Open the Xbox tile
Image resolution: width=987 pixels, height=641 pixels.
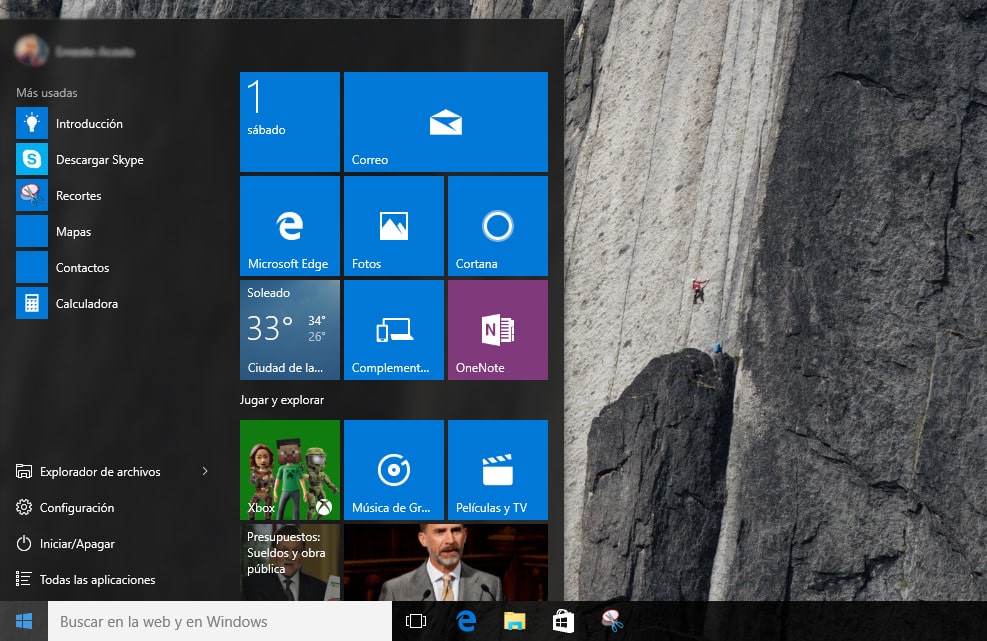pos(289,469)
